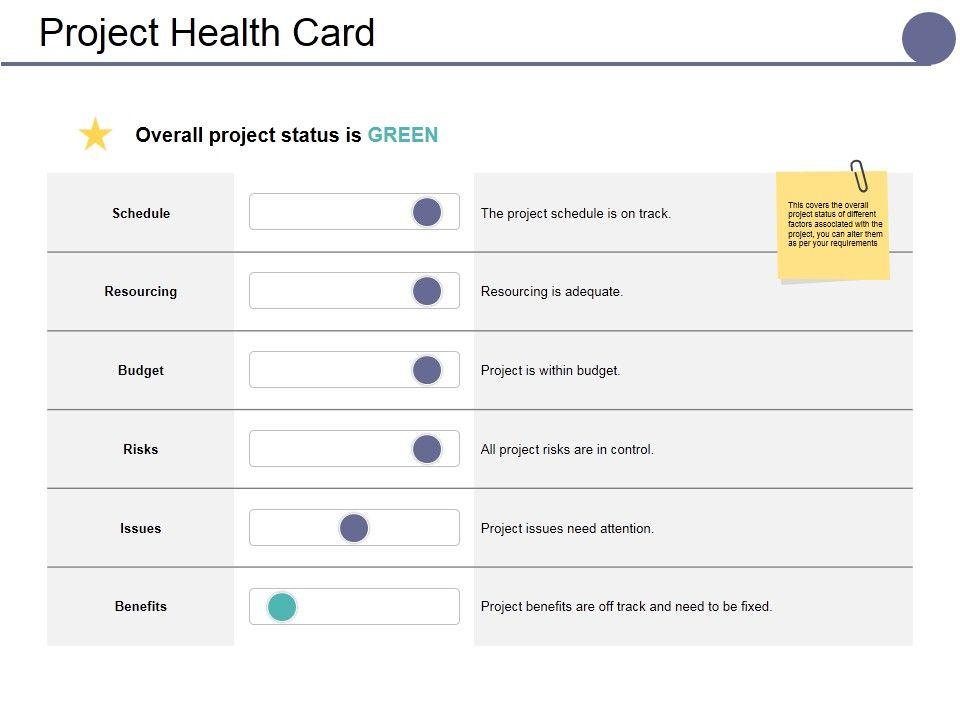Image resolution: width=960 pixels, height=720 pixels.
Task: Click the Risks status switch knob
Action: pos(427,449)
